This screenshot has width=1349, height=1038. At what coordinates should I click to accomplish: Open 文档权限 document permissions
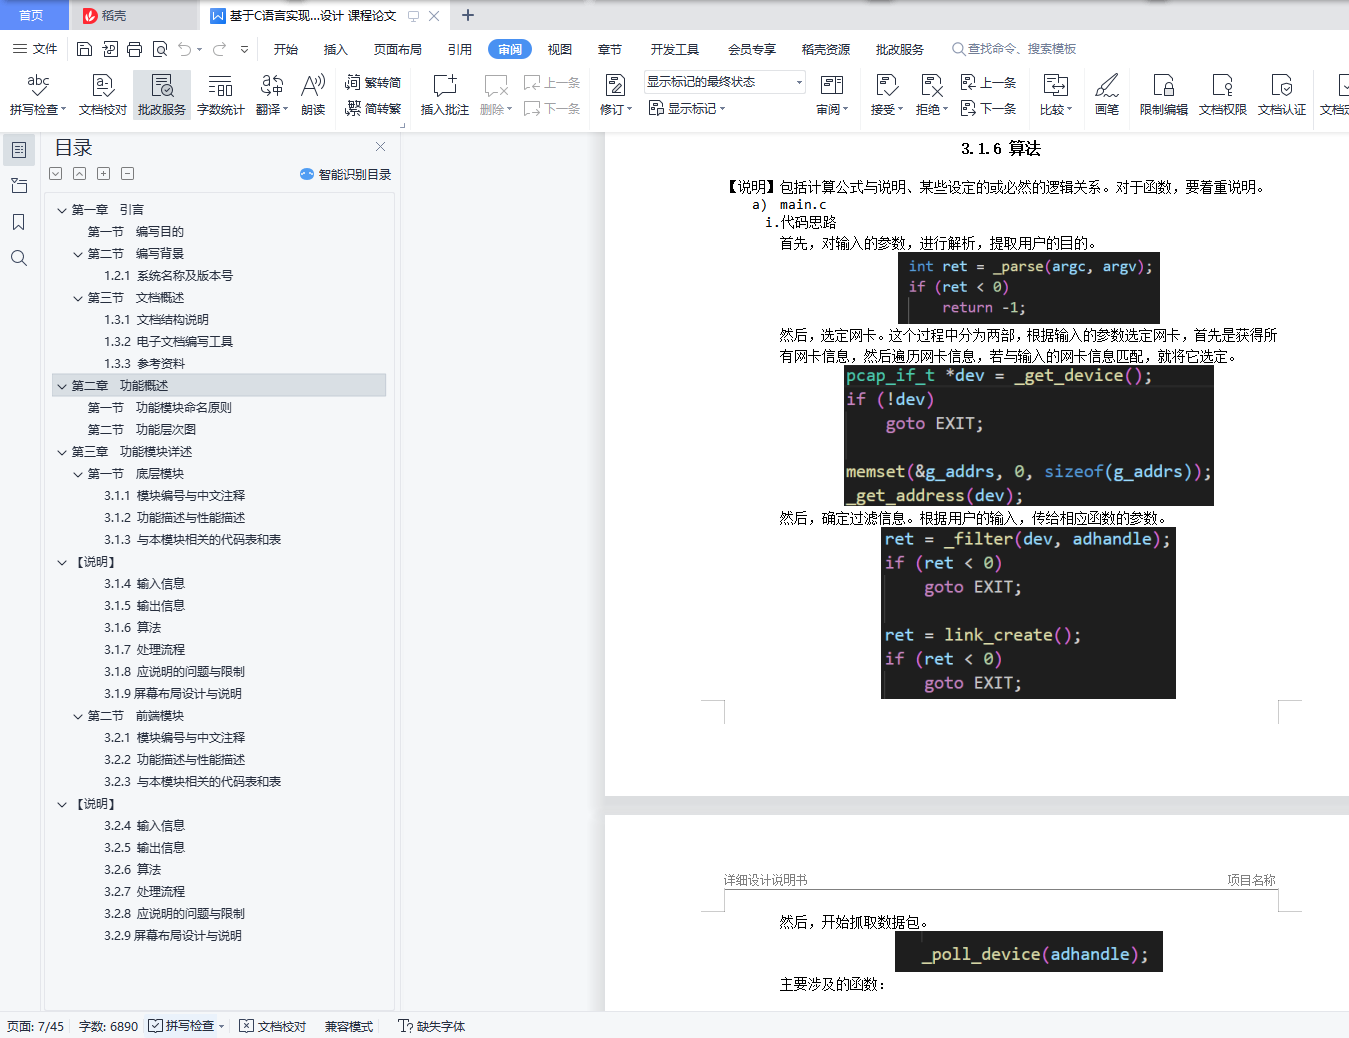pos(1222,95)
